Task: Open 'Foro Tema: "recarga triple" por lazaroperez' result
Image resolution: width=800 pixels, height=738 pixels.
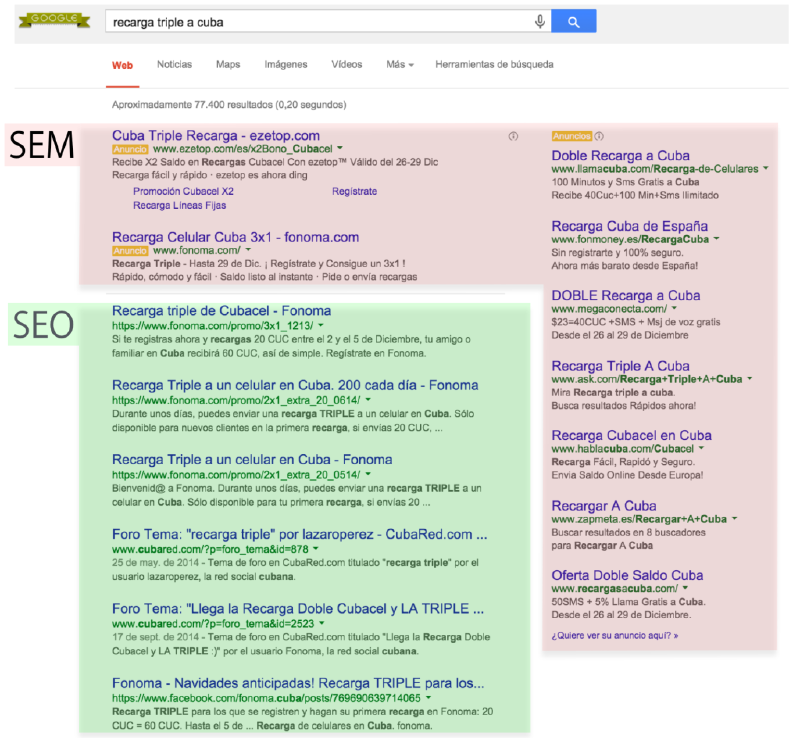Action: pyautogui.click(x=299, y=534)
